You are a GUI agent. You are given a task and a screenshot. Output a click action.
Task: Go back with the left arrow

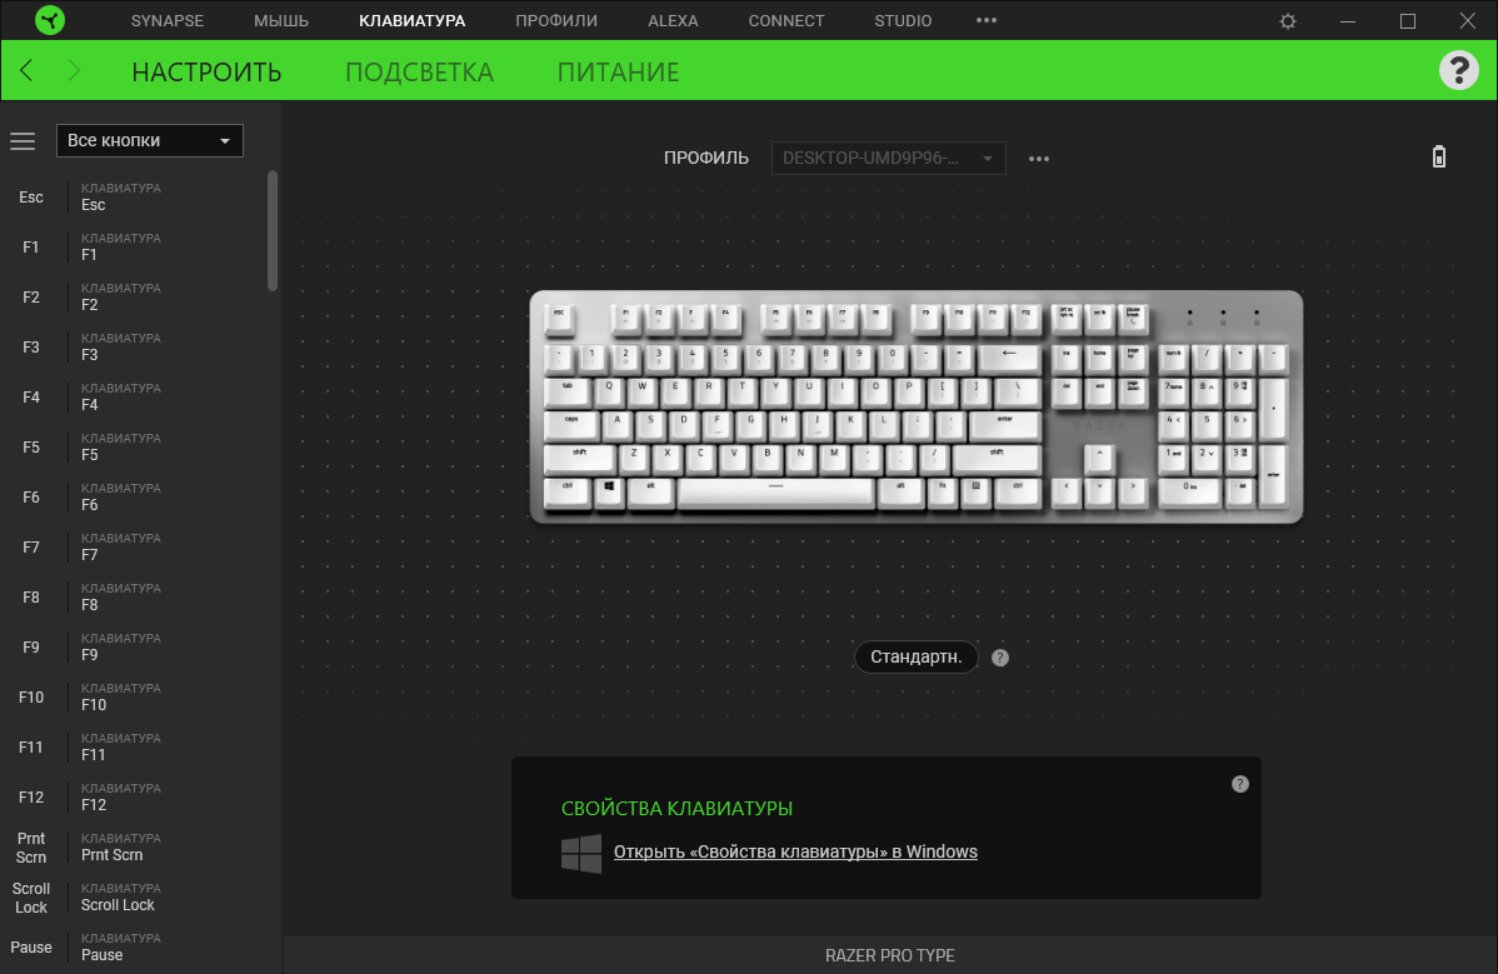pyautogui.click(x=27, y=70)
